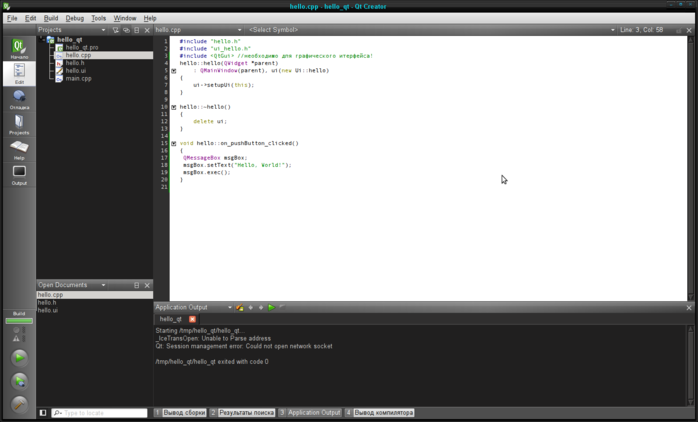Viewport: 698px width, 422px height.
Task: Select main.cpp in the project tree
Action: (x=79, y=78)
